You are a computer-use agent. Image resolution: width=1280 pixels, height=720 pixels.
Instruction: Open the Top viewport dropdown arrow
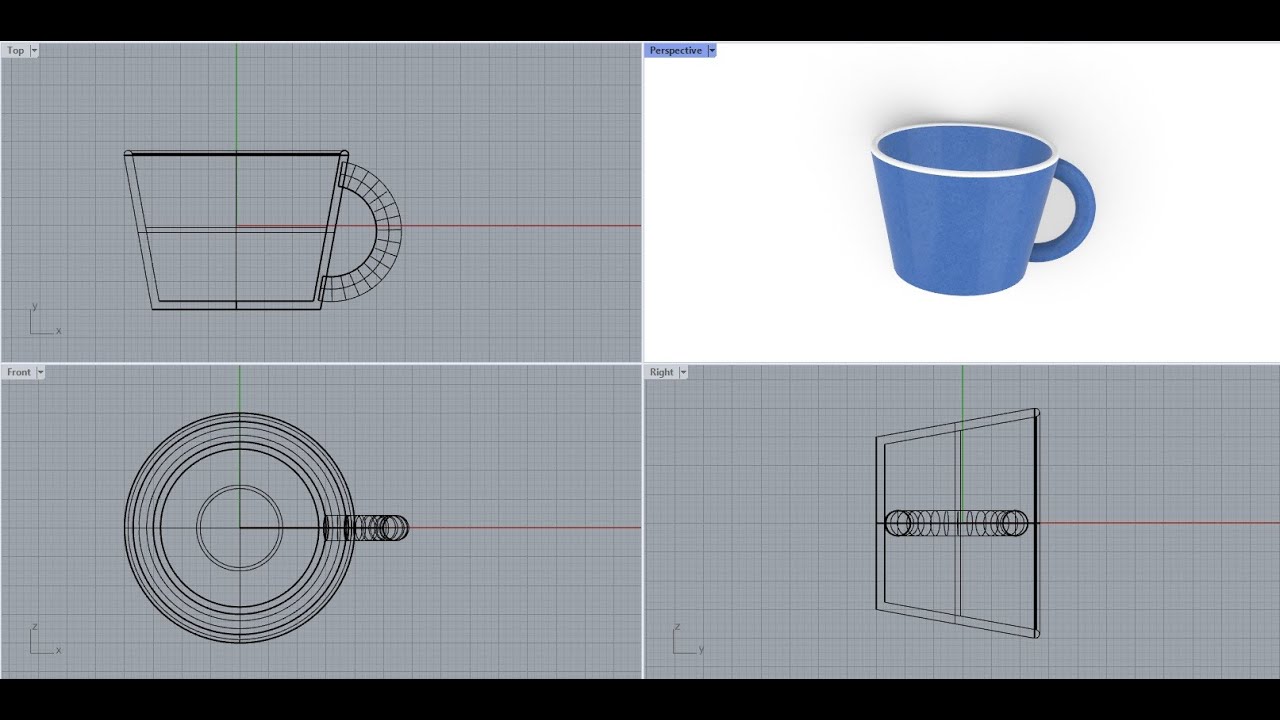[x=35, y=50]
